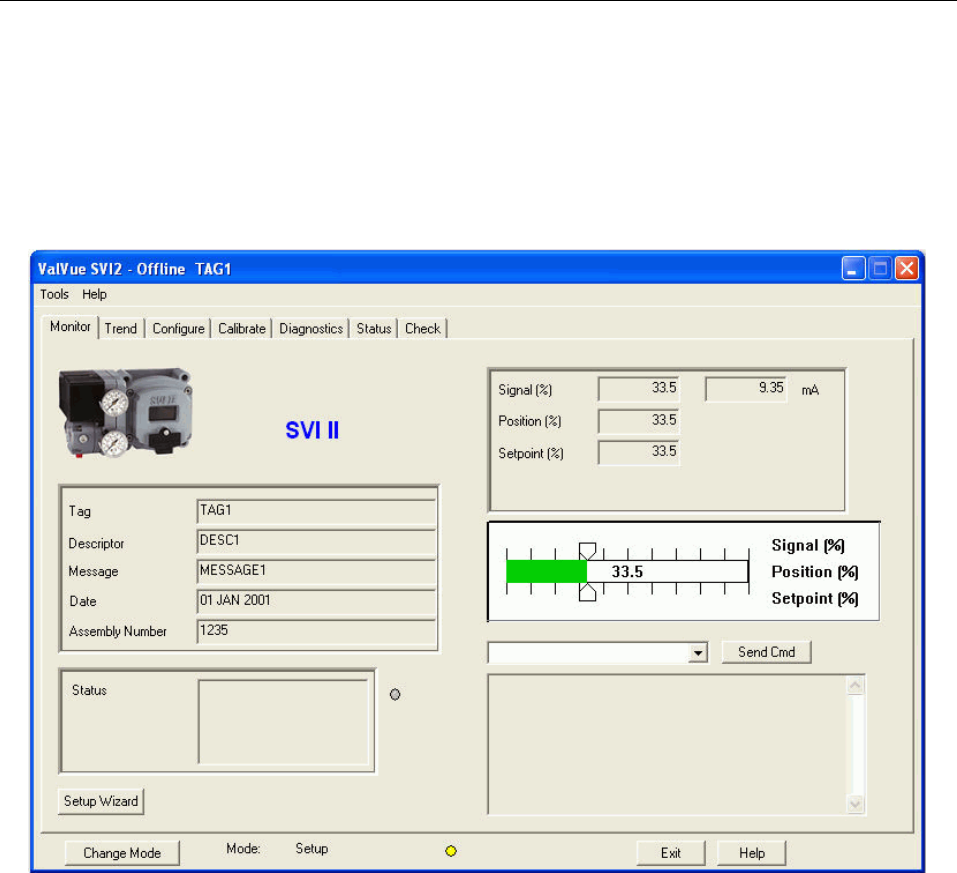Click the Setpoint (%) value field
957x873 pixels.
tap(638, 453)
